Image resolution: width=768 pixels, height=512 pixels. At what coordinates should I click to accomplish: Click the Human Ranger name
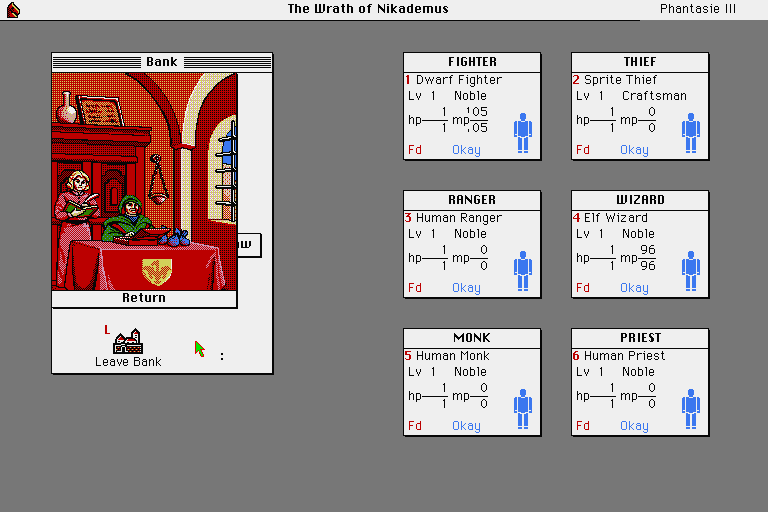coord(459,219)
